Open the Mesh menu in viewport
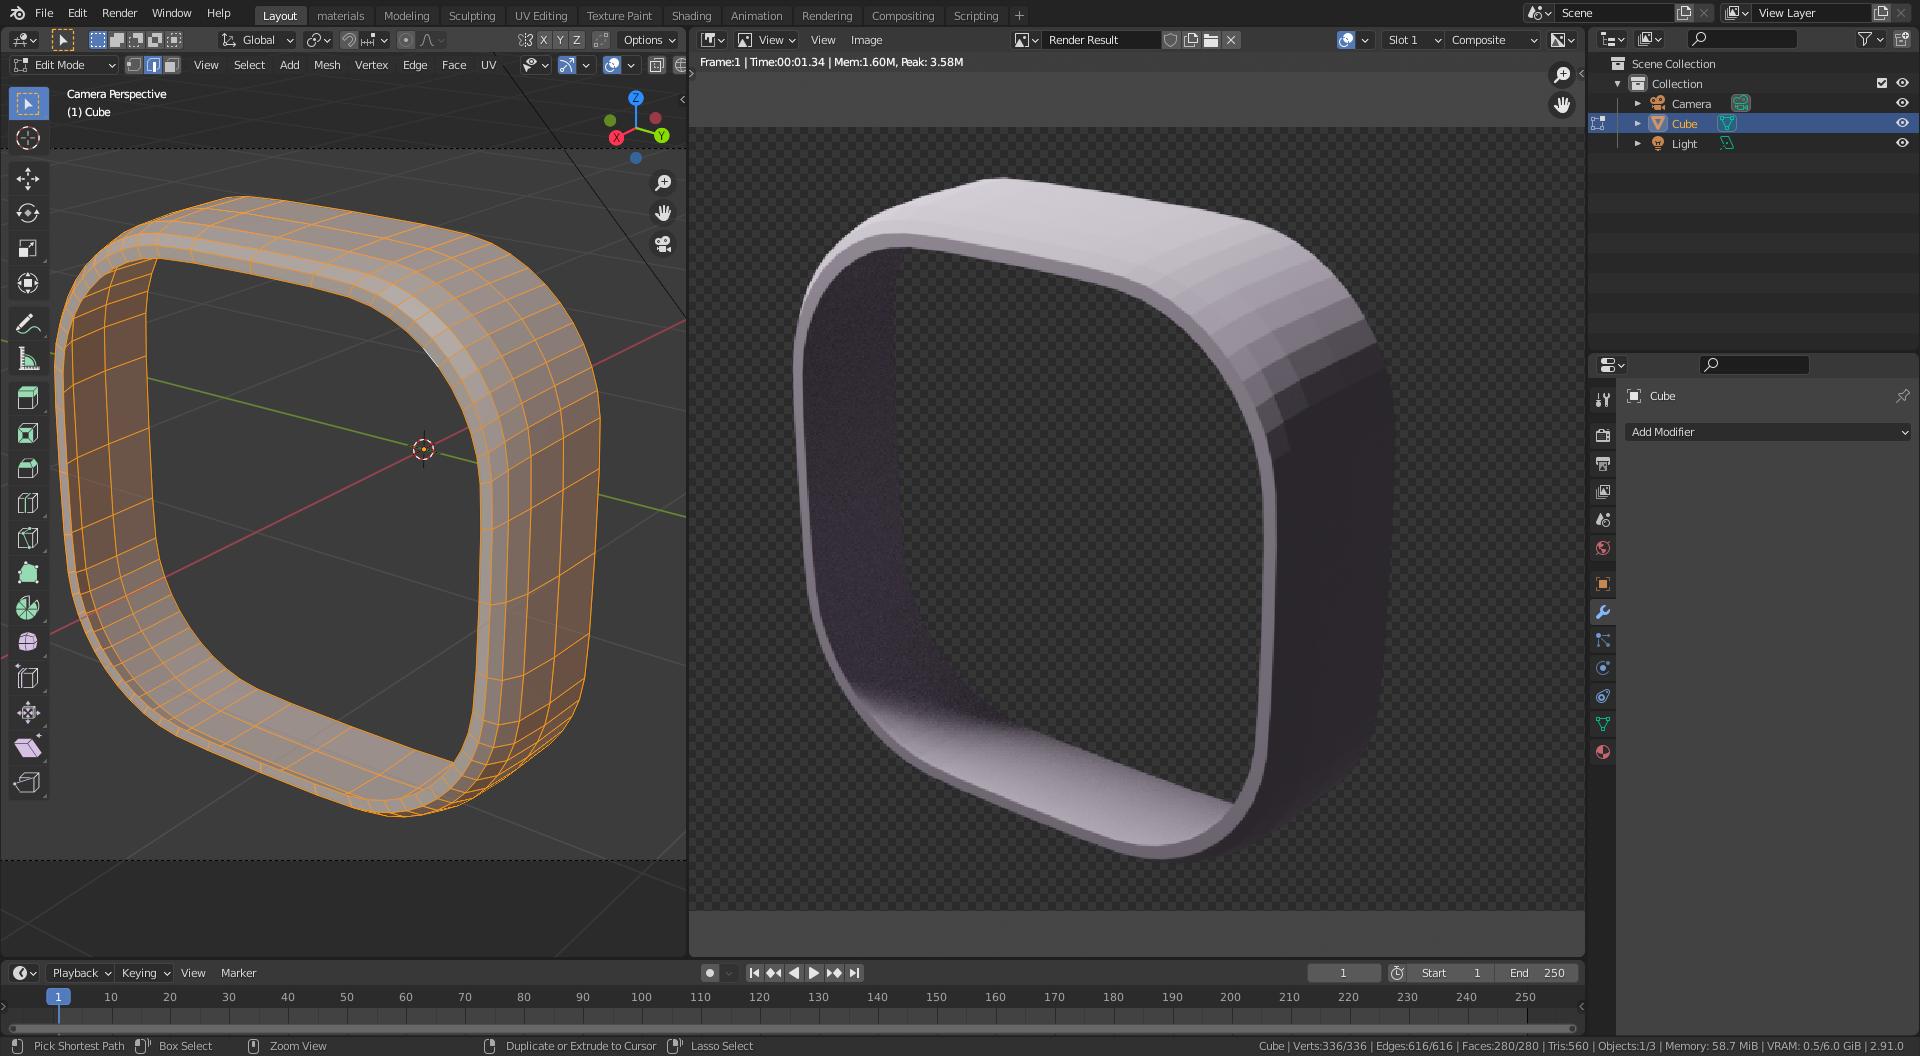Image resolution: width=1920 pixels, height=1056 pixels. 327,65
